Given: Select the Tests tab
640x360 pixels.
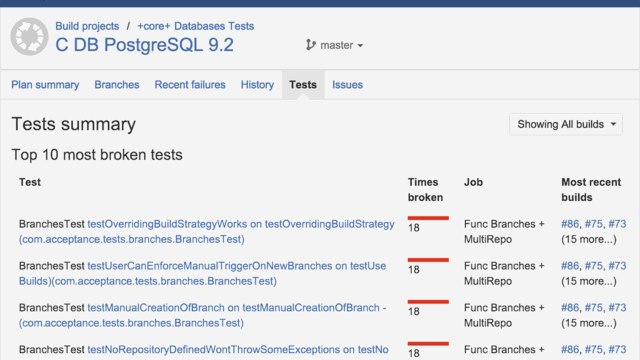Looking at the screenshot, I should pos(303,84).
